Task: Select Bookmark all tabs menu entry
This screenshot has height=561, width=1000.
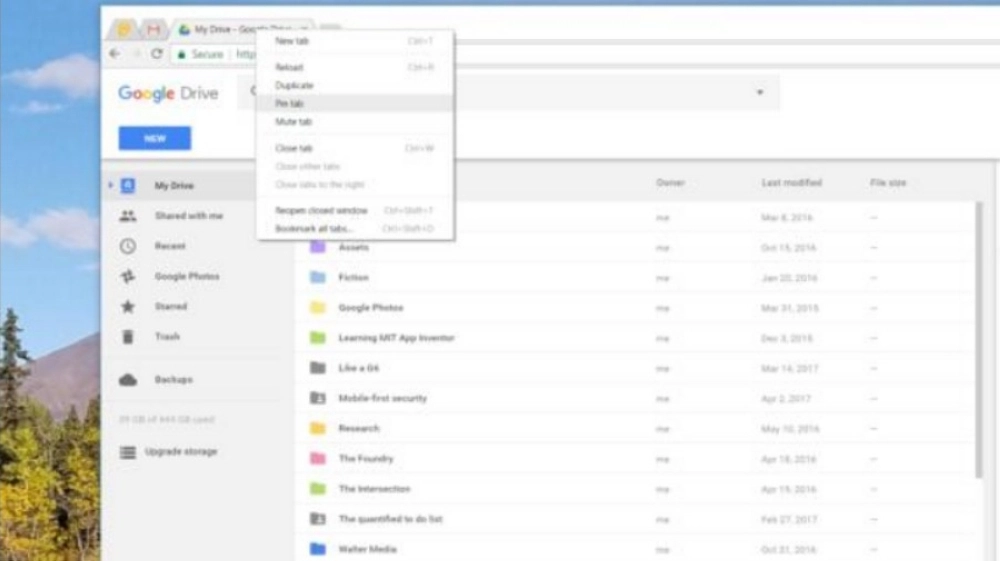Action: 314,229
